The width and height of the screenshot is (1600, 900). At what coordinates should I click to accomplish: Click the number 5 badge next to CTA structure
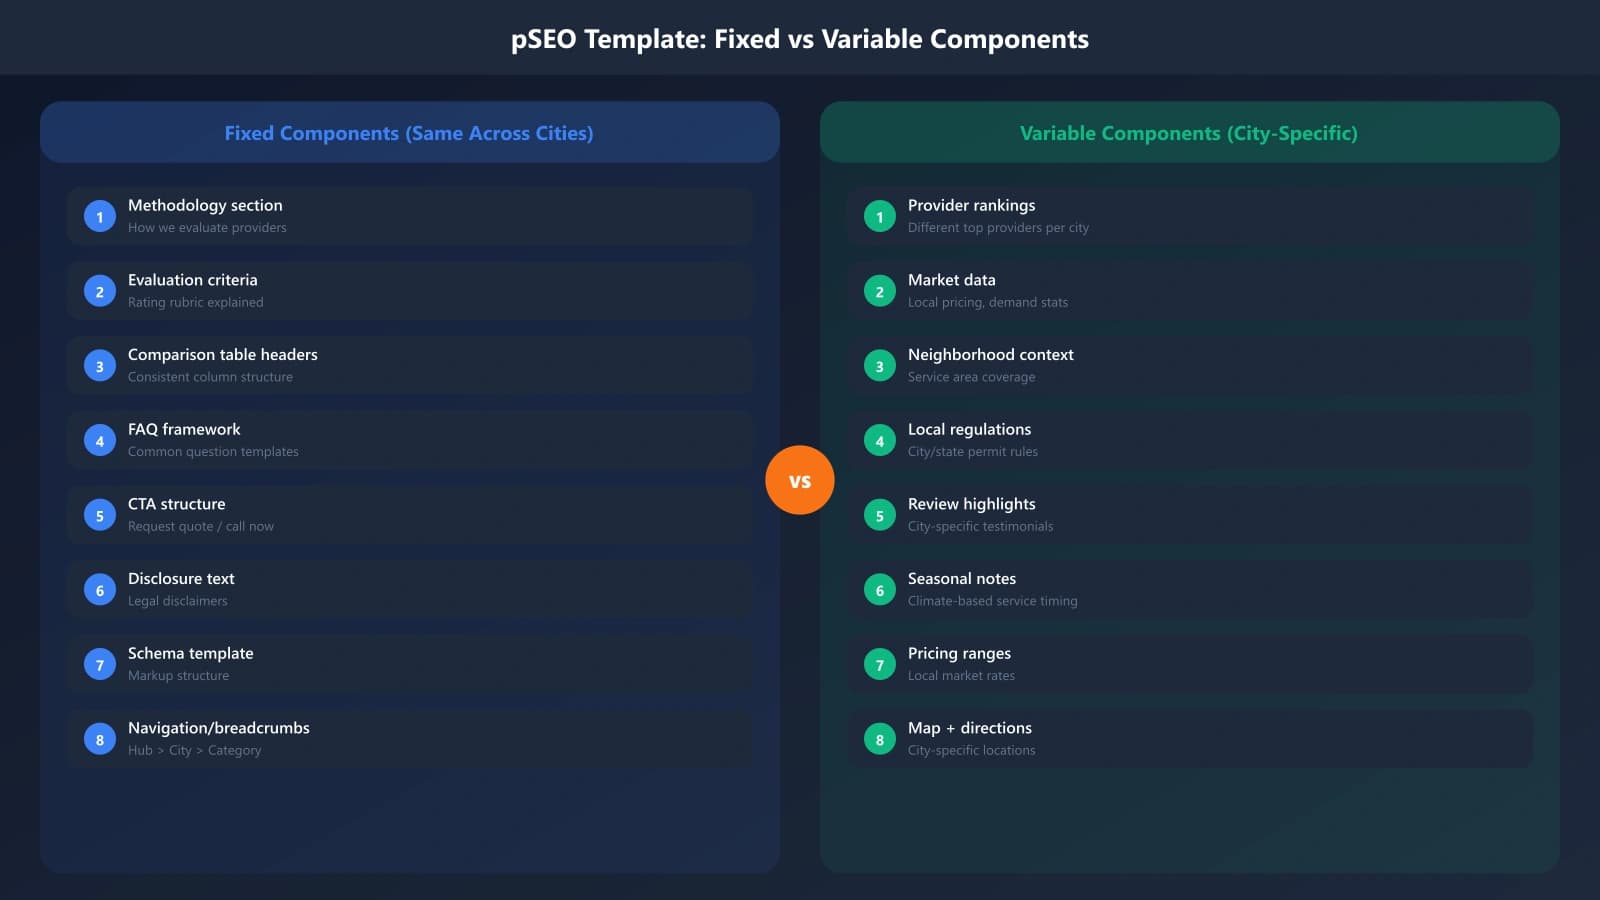pyautogui.click(x=99, y=514)
